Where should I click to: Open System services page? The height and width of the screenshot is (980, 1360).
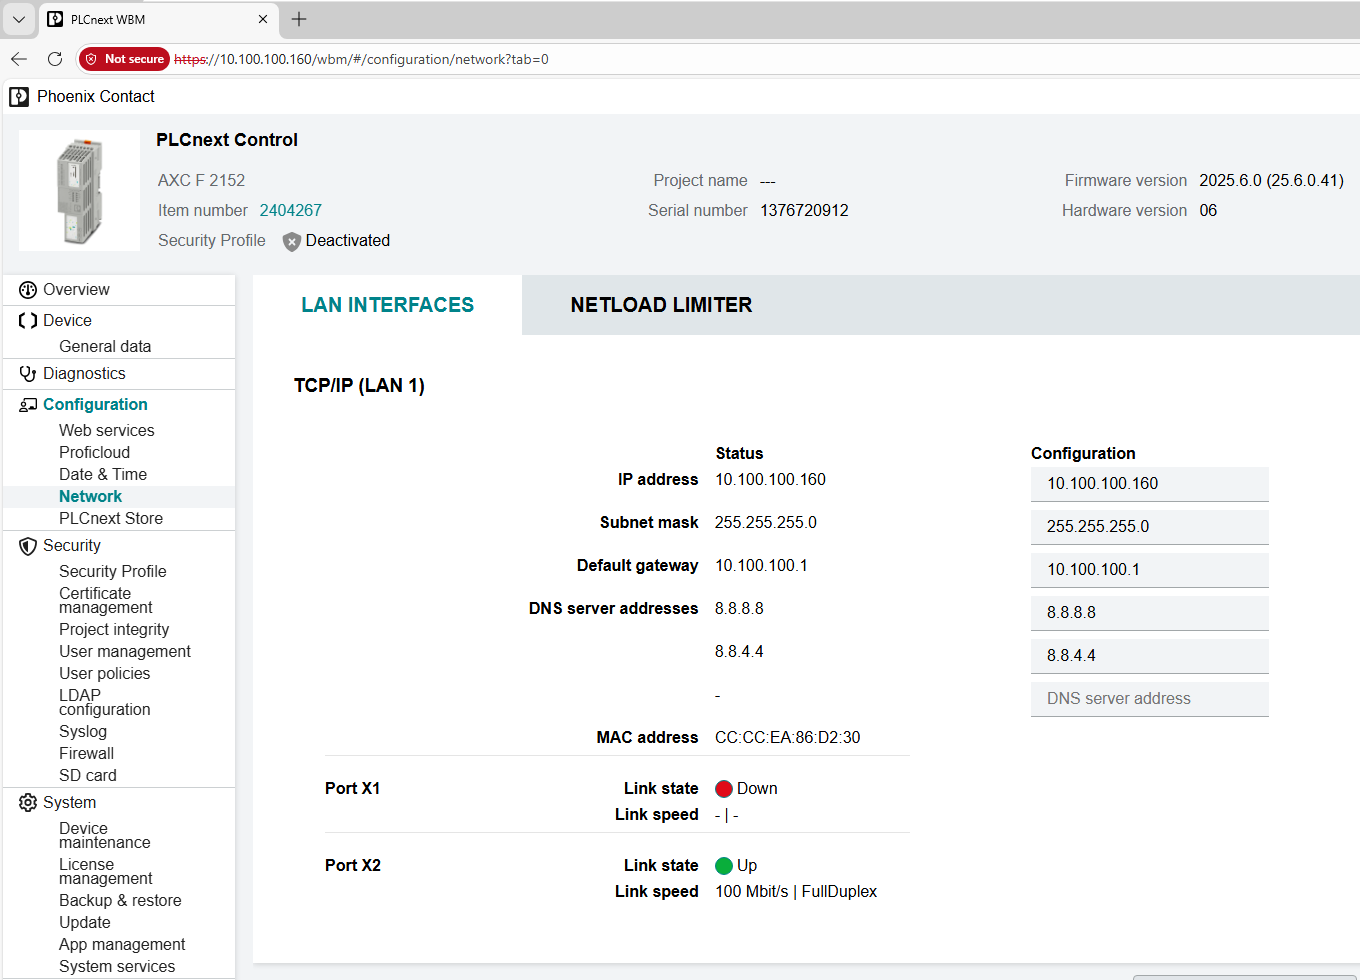[117, 967]
